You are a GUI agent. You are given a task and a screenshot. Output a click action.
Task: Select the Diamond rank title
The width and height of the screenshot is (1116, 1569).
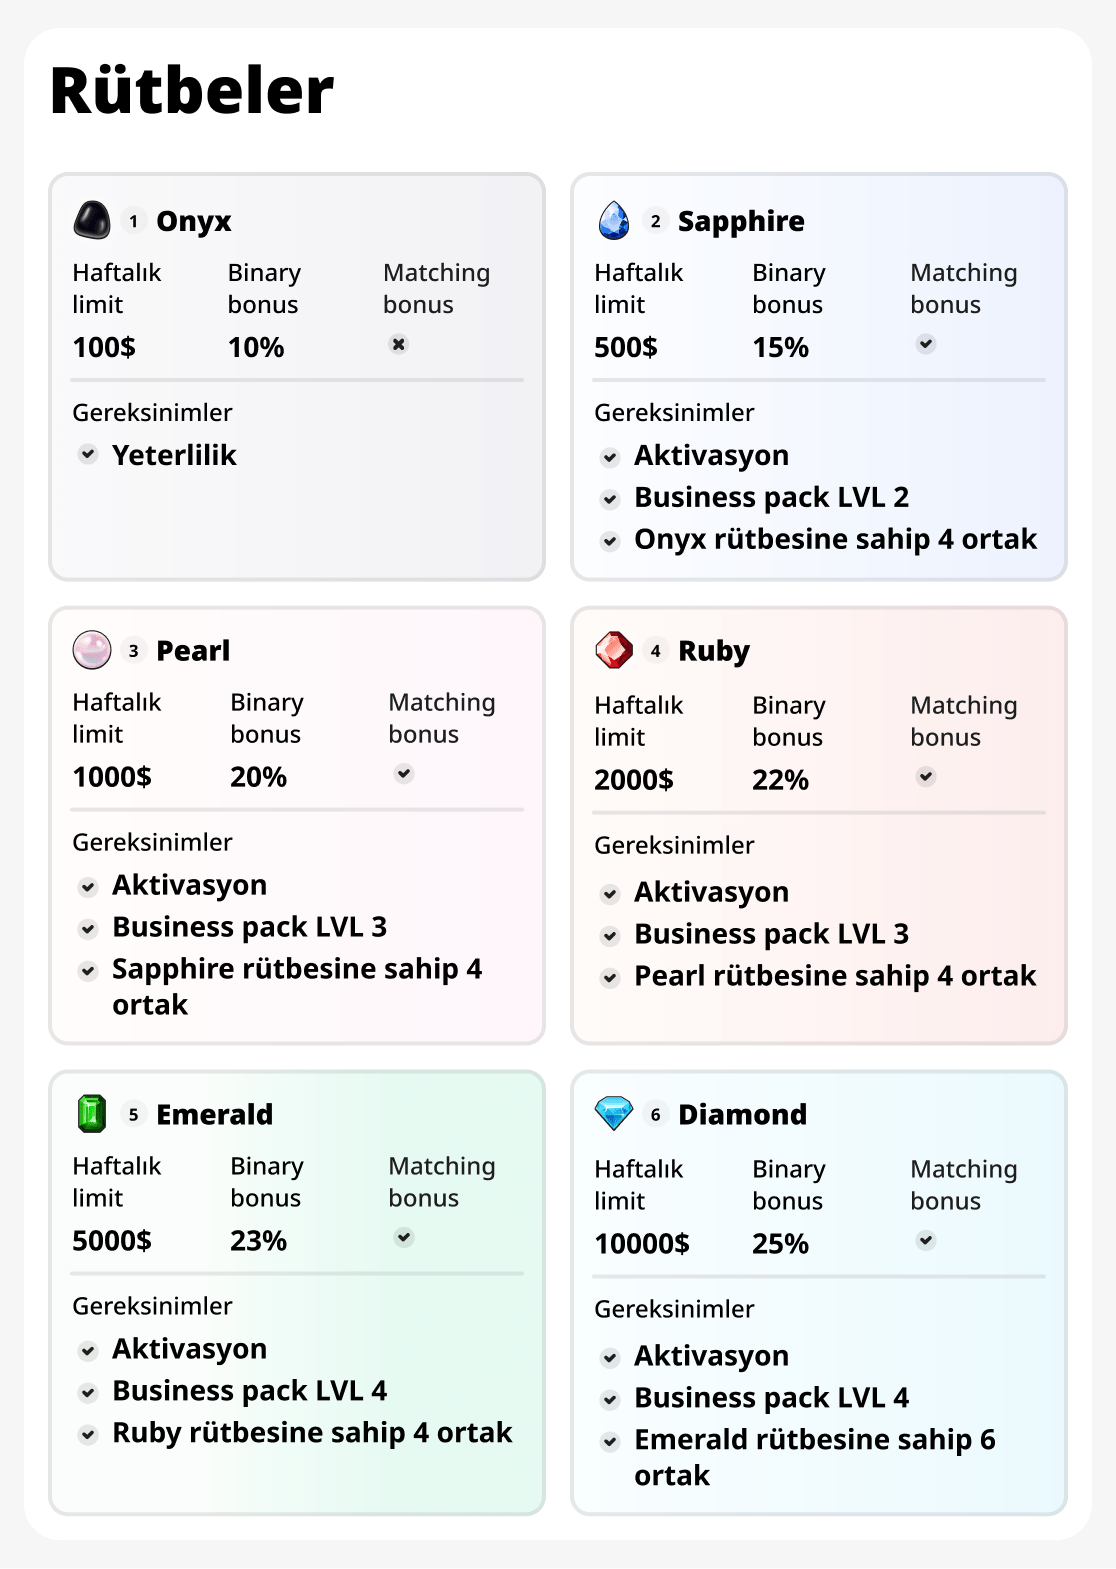click(742, 1114)
